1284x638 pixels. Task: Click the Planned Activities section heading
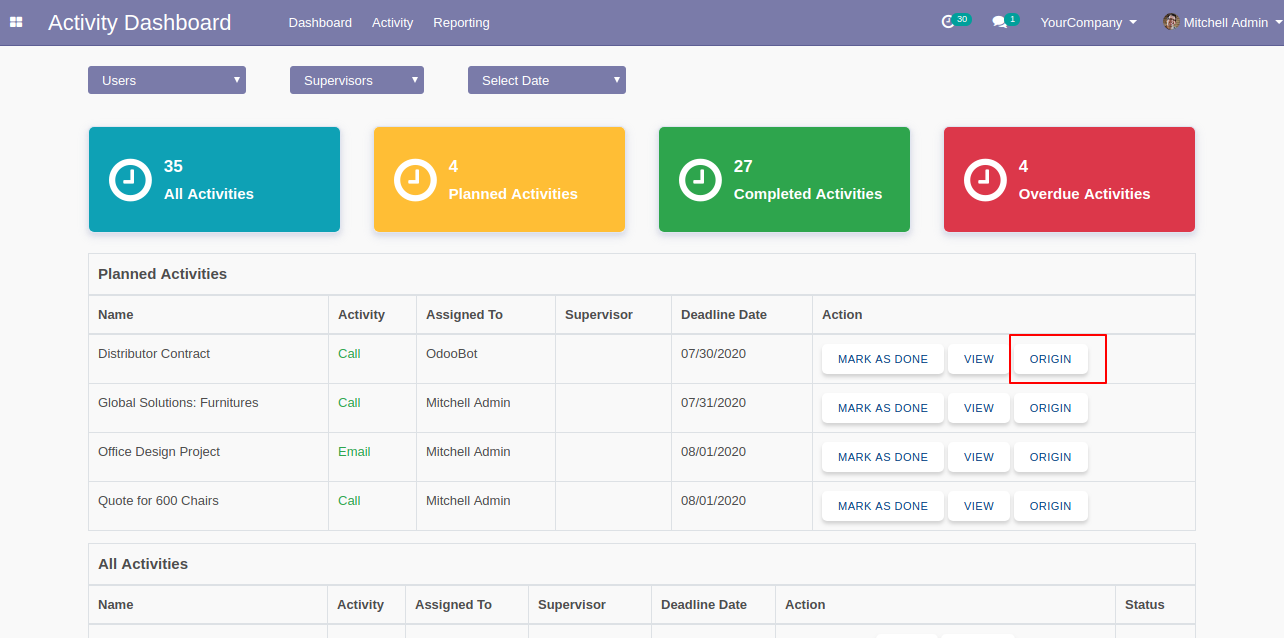click(162, 274)
